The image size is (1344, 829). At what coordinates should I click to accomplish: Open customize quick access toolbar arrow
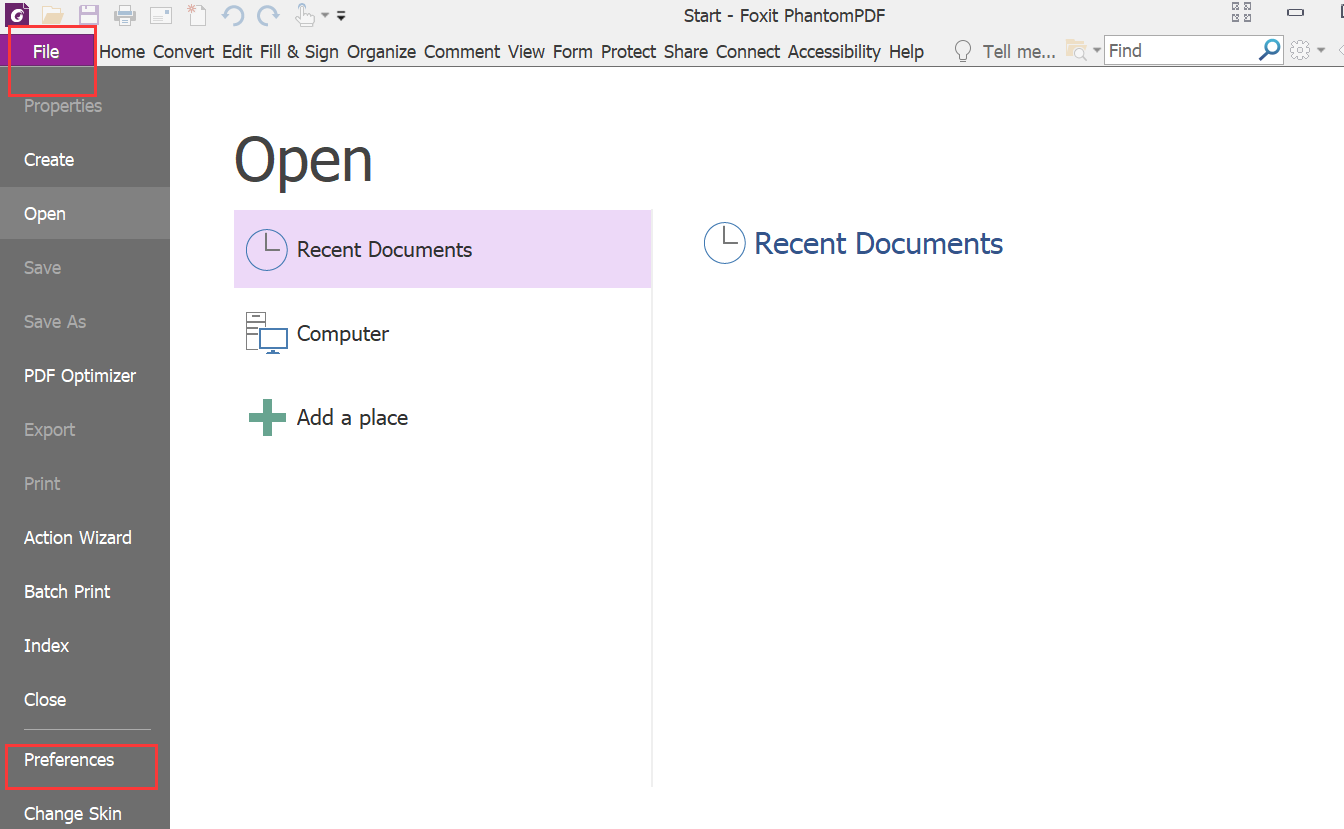(x=341, y=16)
